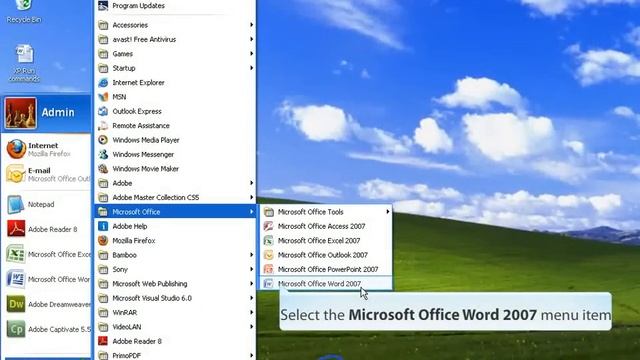Click the Adobe Help icon

[x=103, y=226]
